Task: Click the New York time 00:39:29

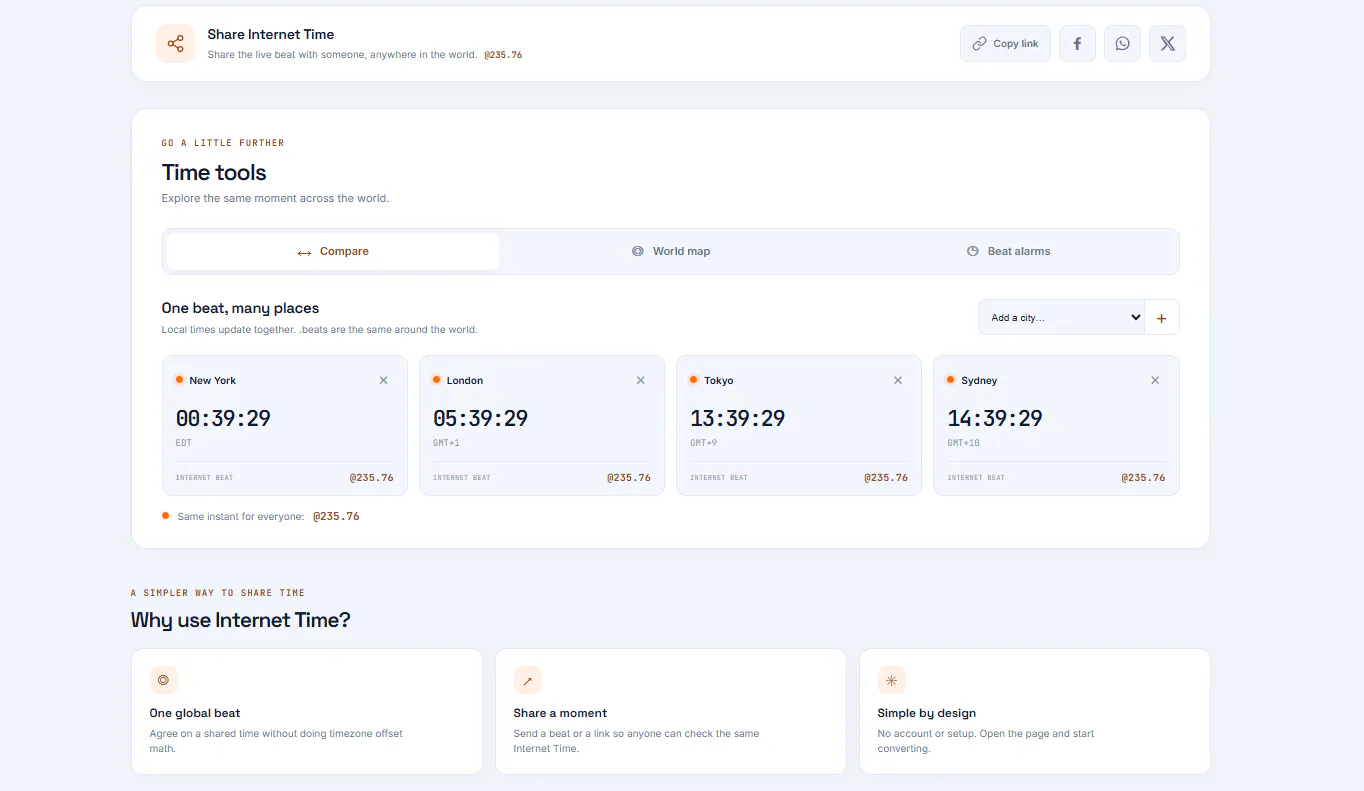Action: pos(223,418)
